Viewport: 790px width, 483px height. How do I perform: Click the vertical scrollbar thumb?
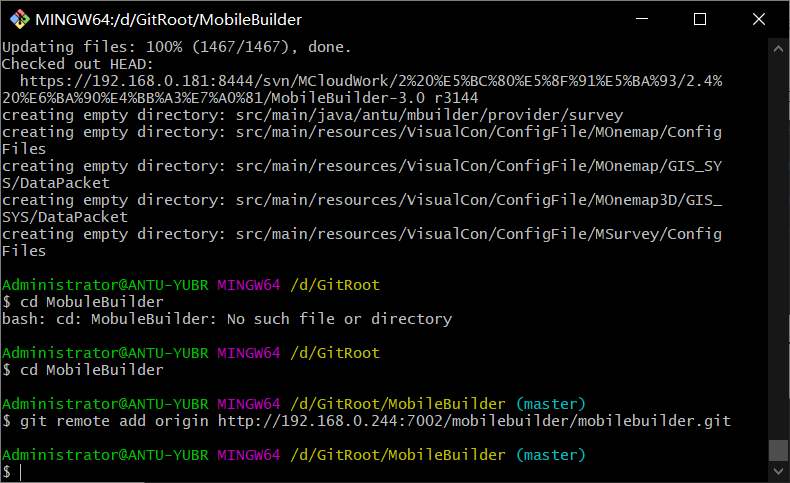[x=778, y=450]
